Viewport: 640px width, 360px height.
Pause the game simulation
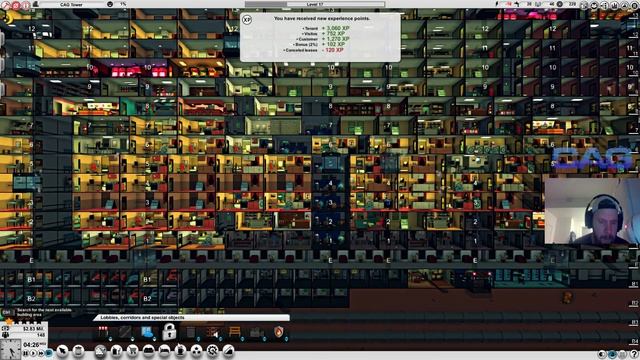coord(26,353)
